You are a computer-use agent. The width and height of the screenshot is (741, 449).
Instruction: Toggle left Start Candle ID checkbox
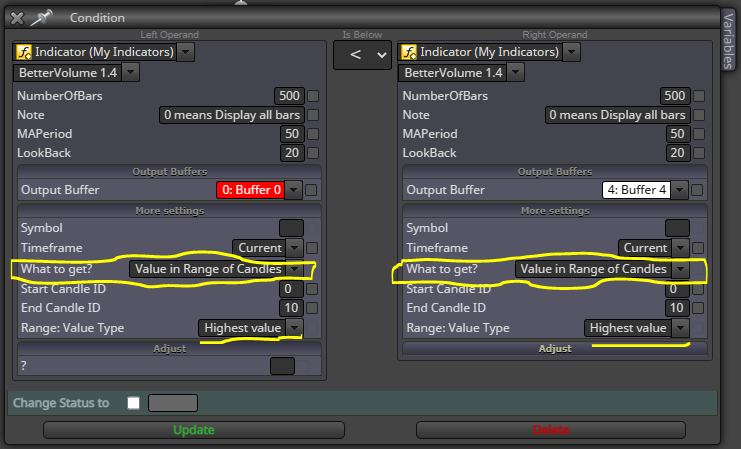(x=312, y=289)
